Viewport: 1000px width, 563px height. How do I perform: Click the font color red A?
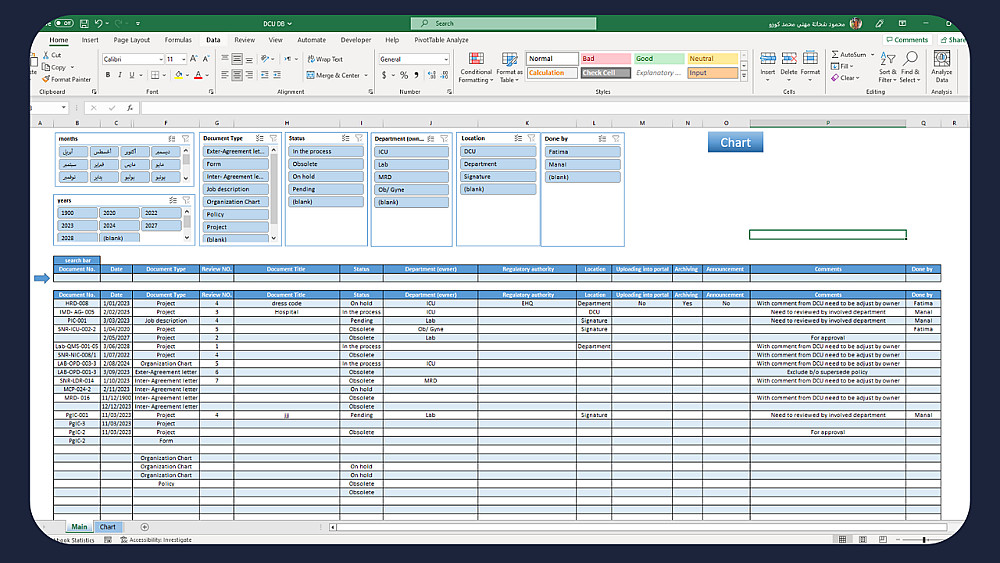pos(198,75)
